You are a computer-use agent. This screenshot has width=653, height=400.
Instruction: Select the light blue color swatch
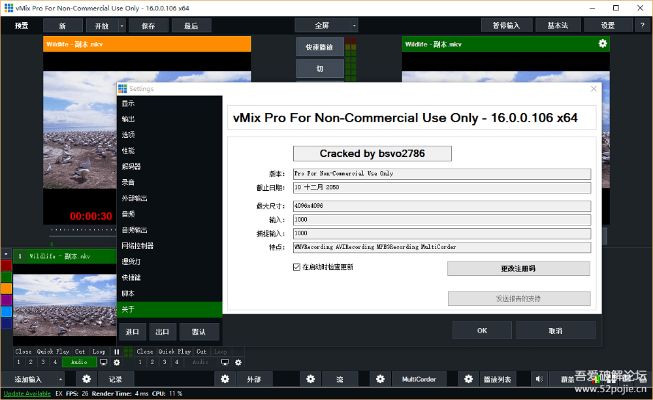click(x=6, y=311)
